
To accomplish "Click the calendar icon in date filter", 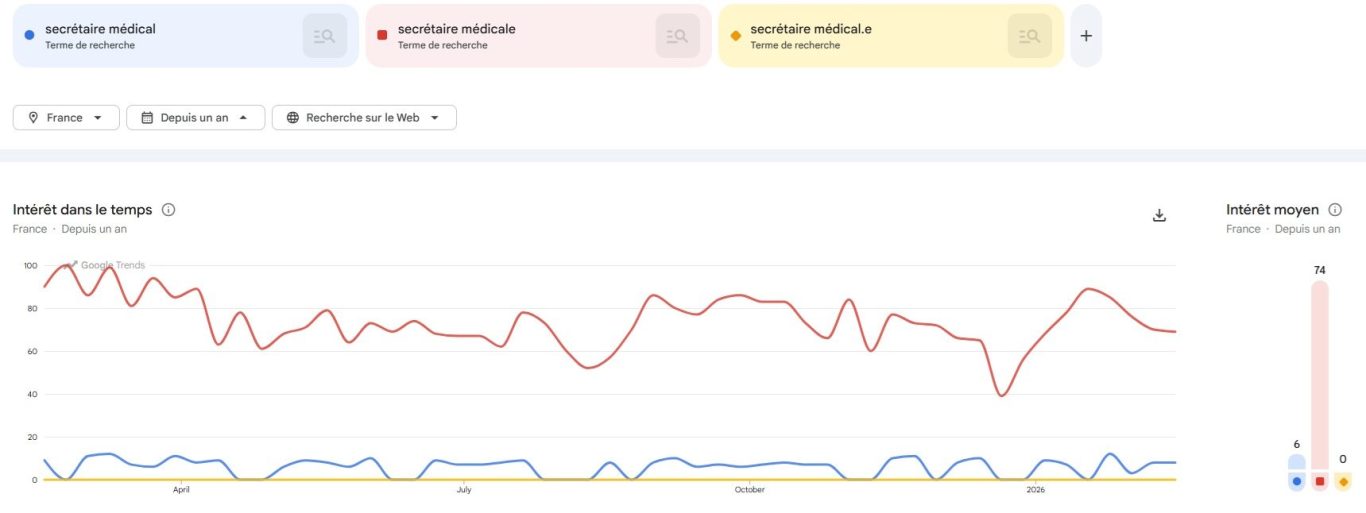I will click(x=147, y=118).
